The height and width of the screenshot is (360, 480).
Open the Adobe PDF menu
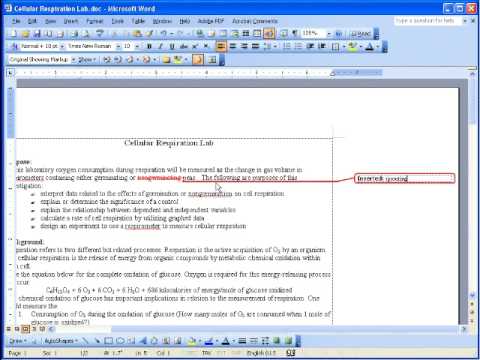(211, 21)
